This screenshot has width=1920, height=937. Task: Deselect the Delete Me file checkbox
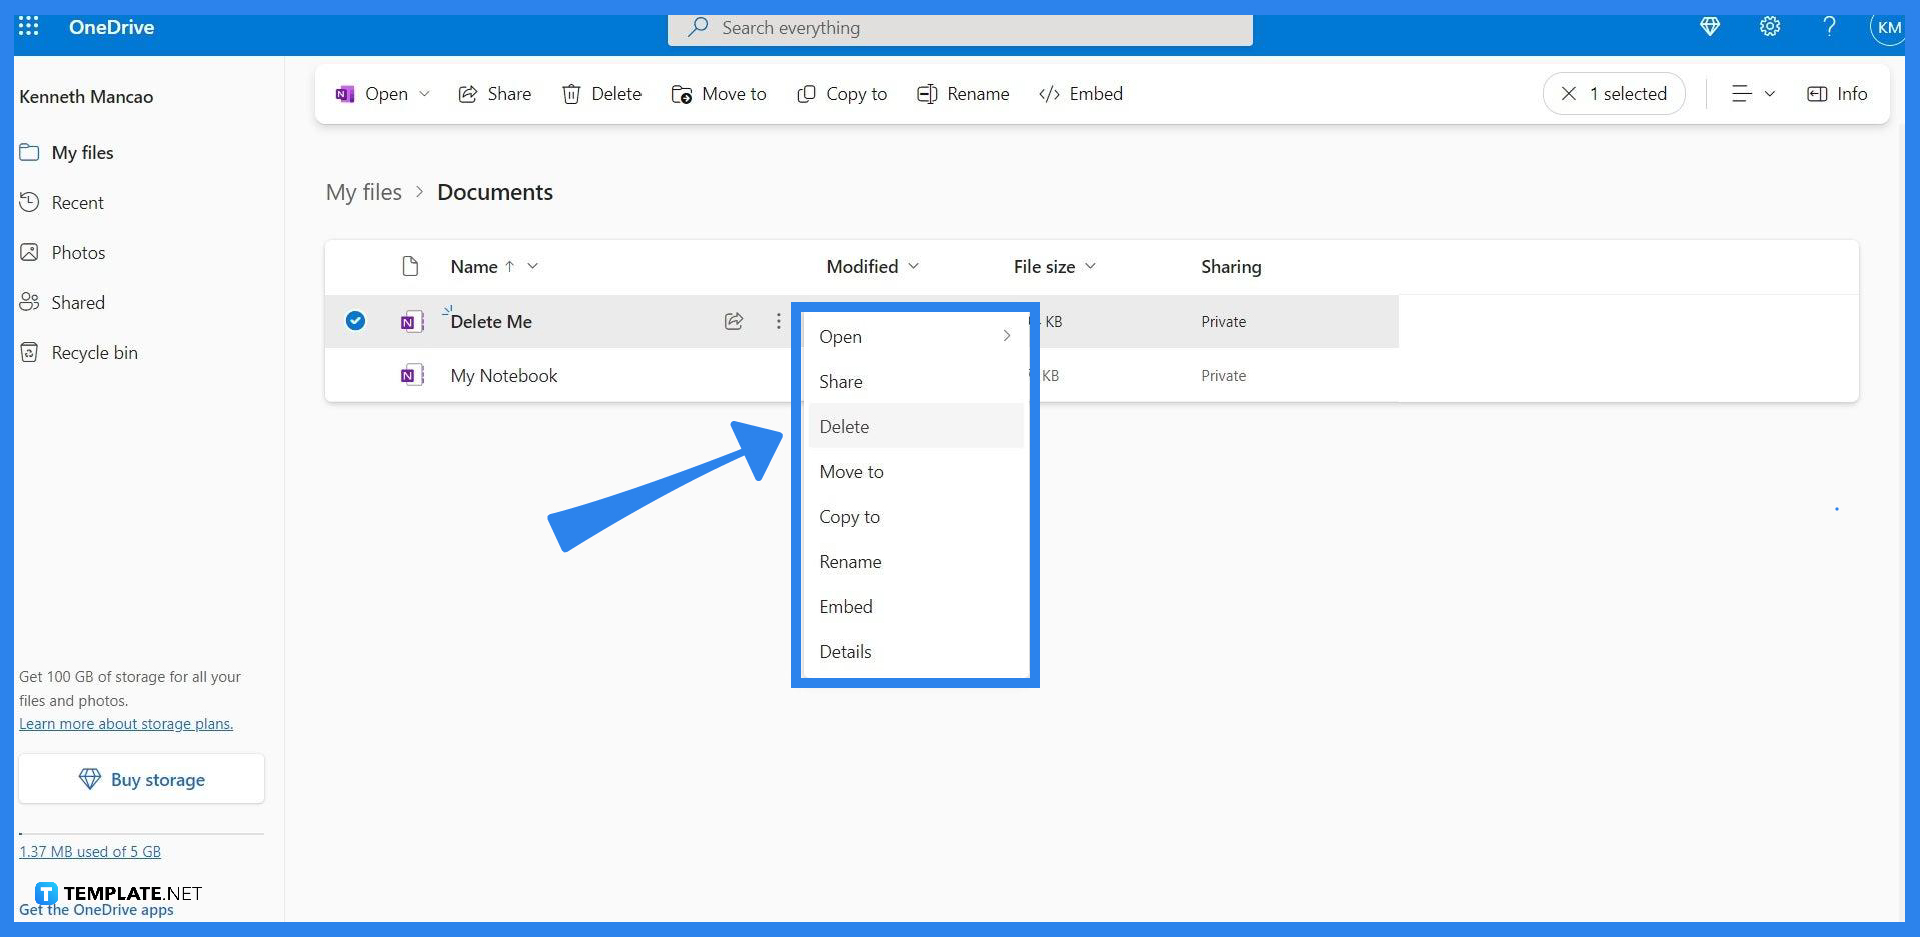click(355, 321)
